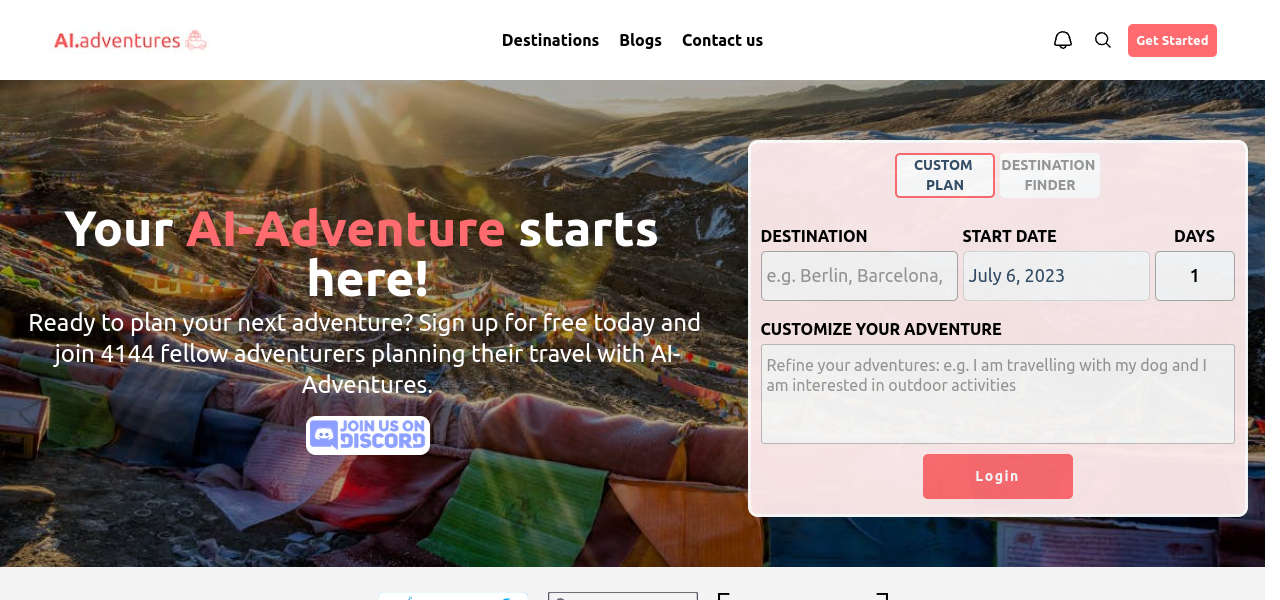Screen dimensions: 1280x600
Task: Click the 'Your AI-Adventure starts here!' heading
Action: [362, 254]
